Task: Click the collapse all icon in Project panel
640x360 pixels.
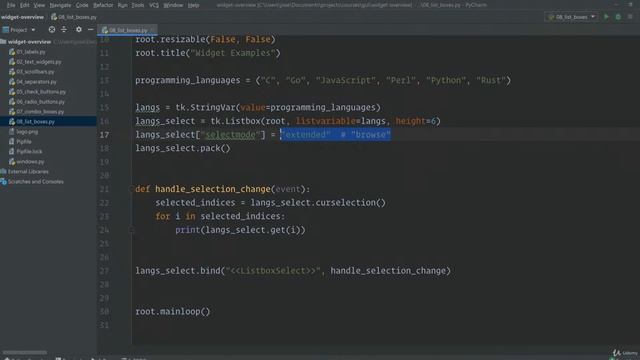Action: coord(64,29)
